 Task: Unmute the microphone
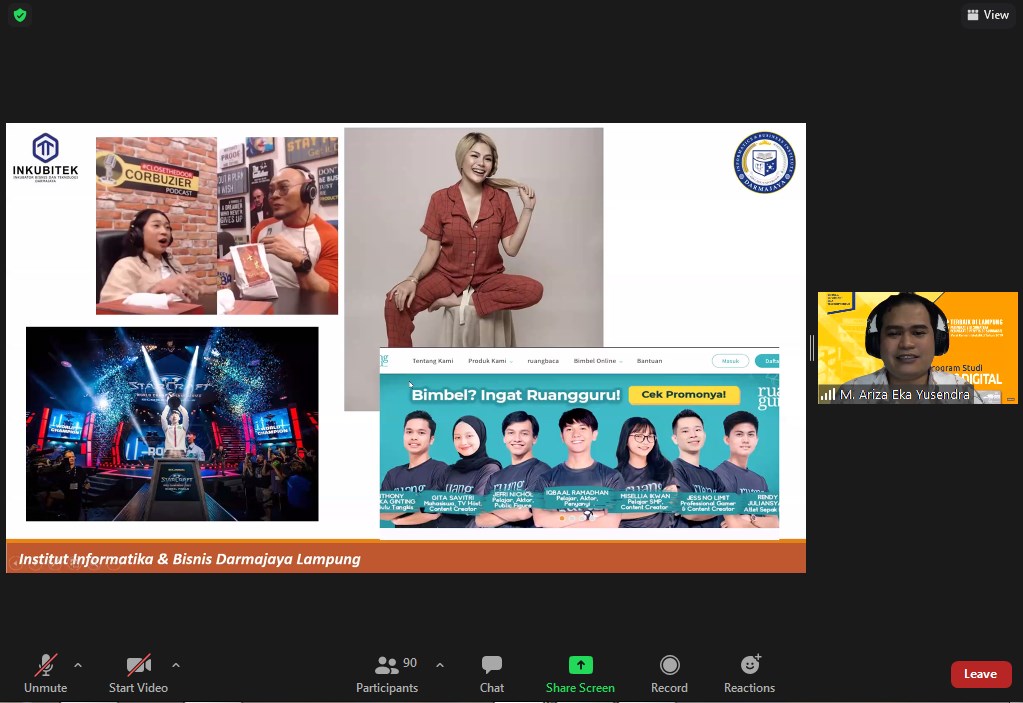(46, 674)
